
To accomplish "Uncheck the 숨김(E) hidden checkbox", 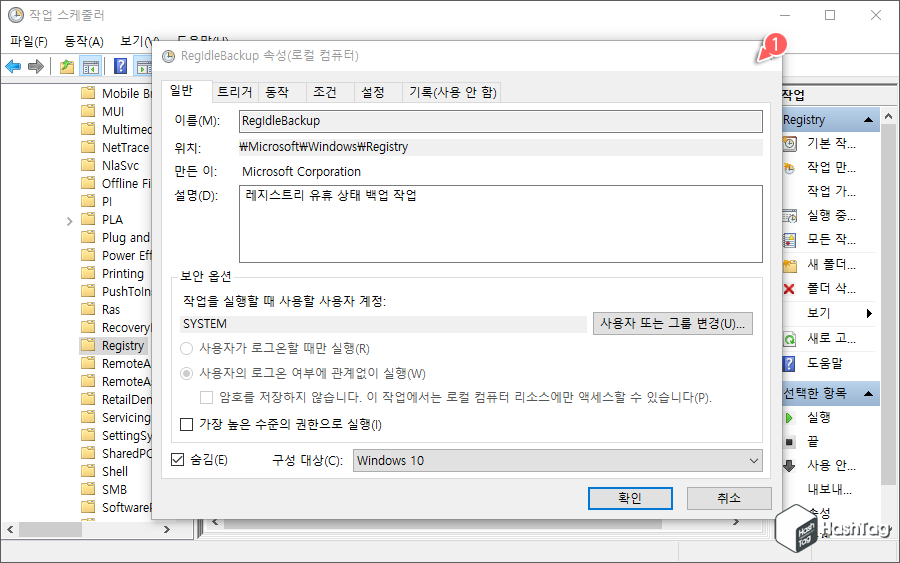I will click(177, 460).
